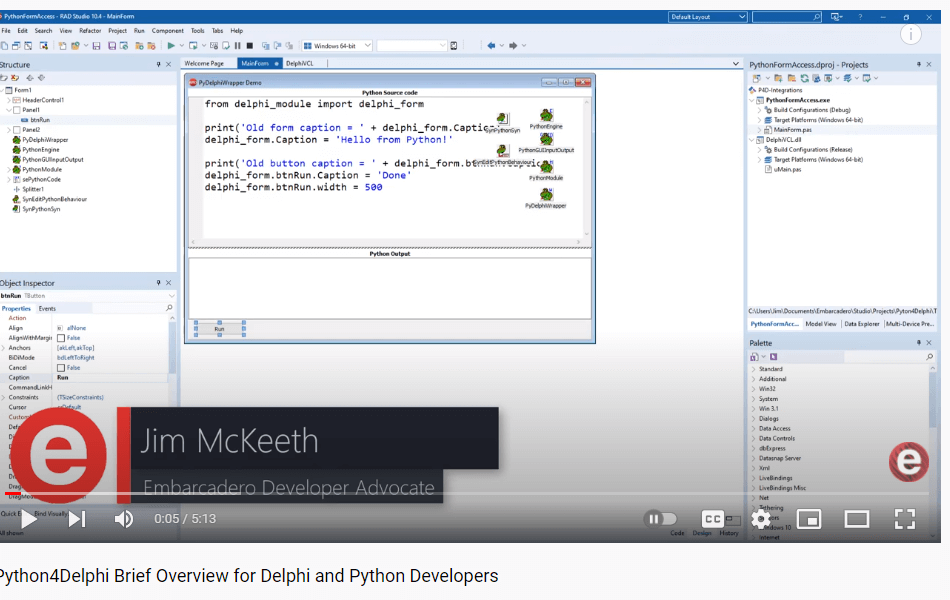Expand the Anchors property
The width and height of the screenshot is (950, 600).
(x=4, y=348)
